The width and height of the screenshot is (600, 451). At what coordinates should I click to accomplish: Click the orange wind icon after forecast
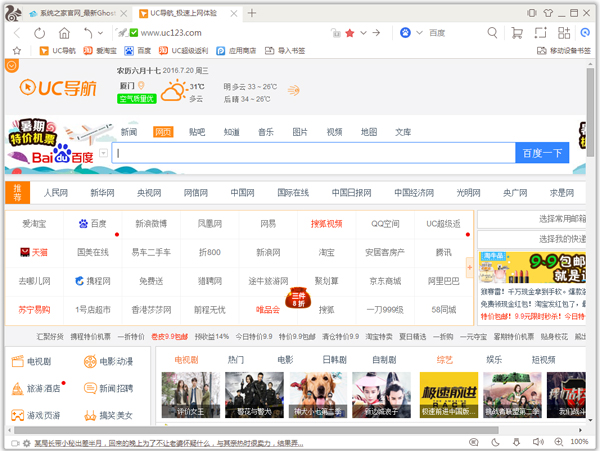(x=294, y=91)
